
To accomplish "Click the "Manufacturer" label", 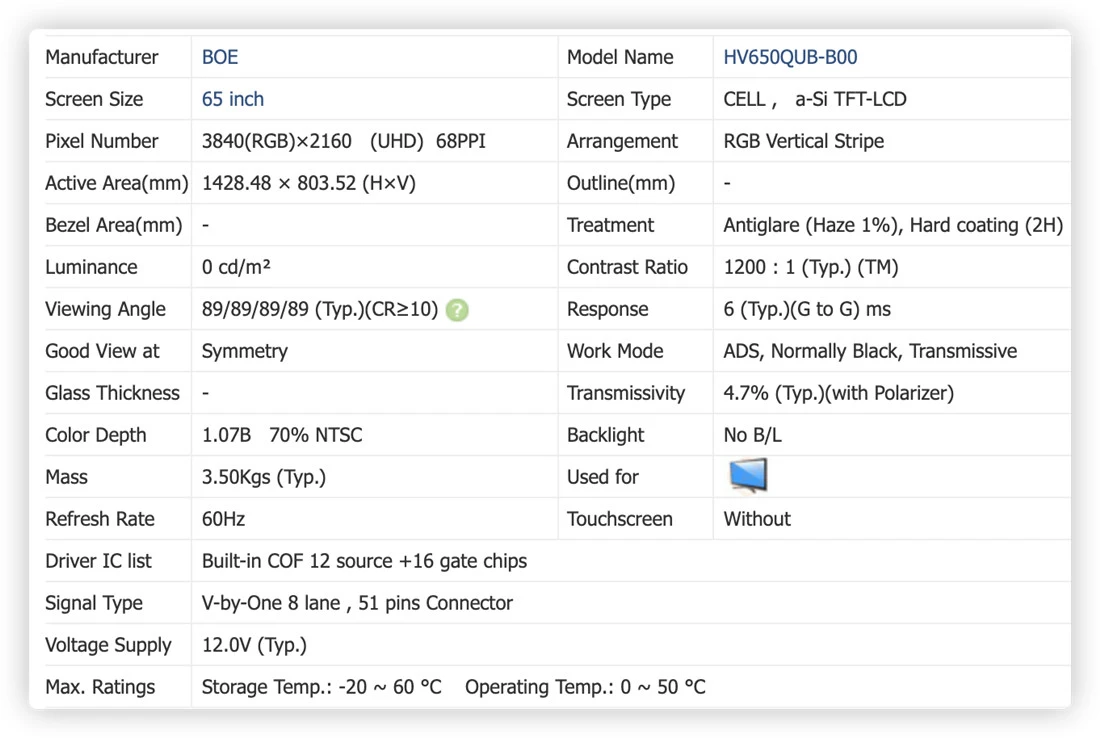I will [x=102, y=57].
